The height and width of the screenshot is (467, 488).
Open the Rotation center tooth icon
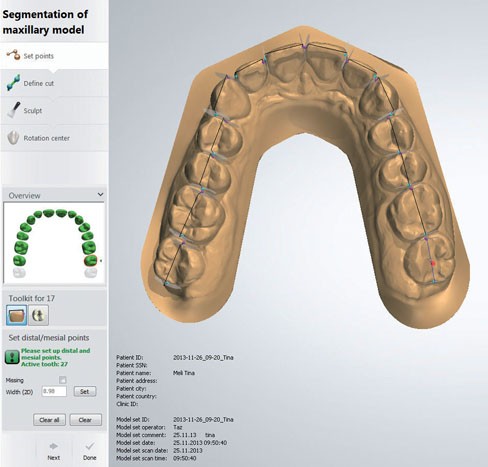tap(13, 138)
